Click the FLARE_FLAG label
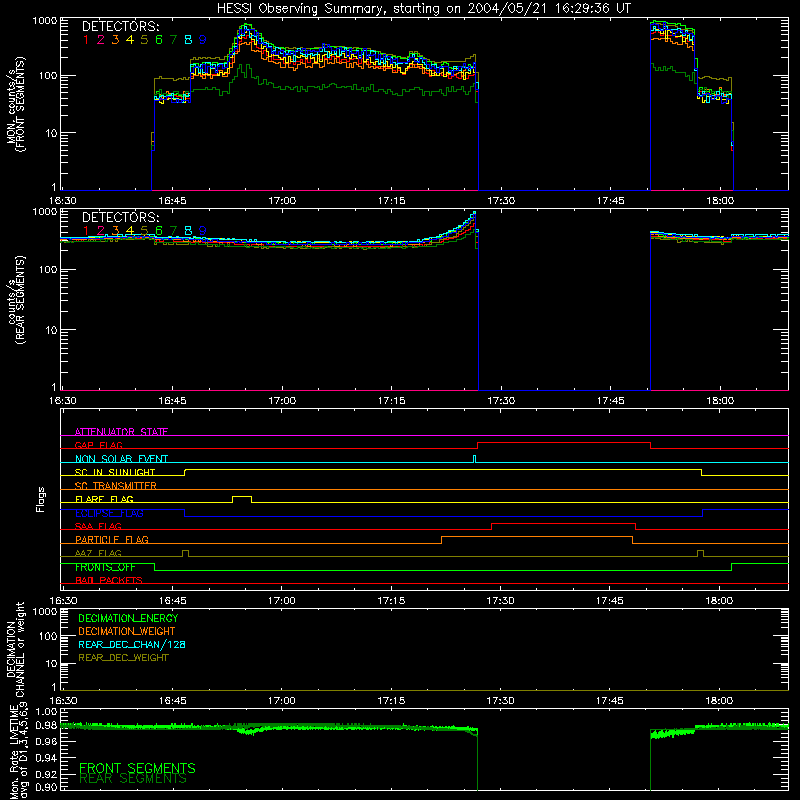The height and width of the screenshot is (800, 800). click(104, 499)
